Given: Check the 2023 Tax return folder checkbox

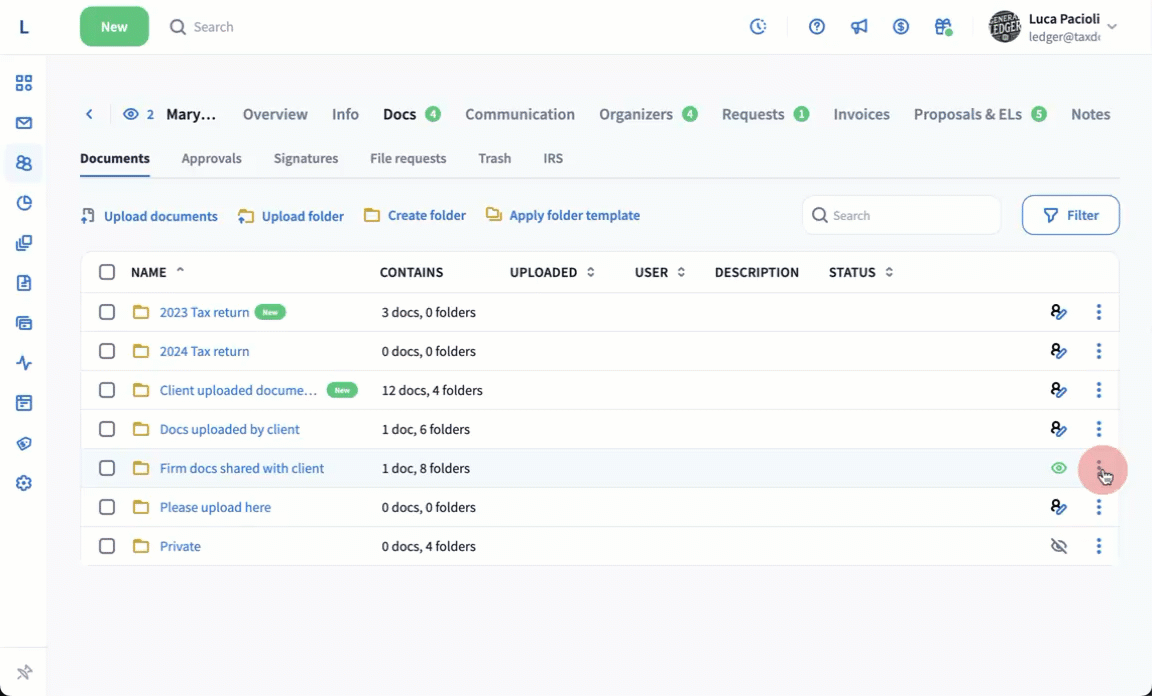Looking at the screenshot, I should [x=107, y=312].
